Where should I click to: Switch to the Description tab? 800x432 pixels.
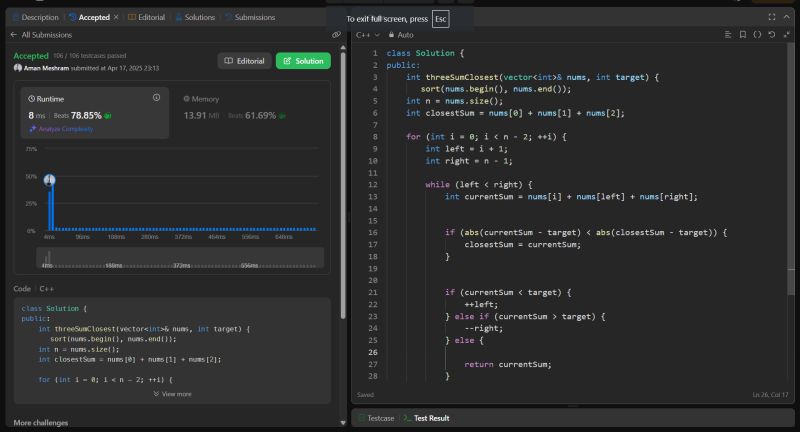(35, 17)
